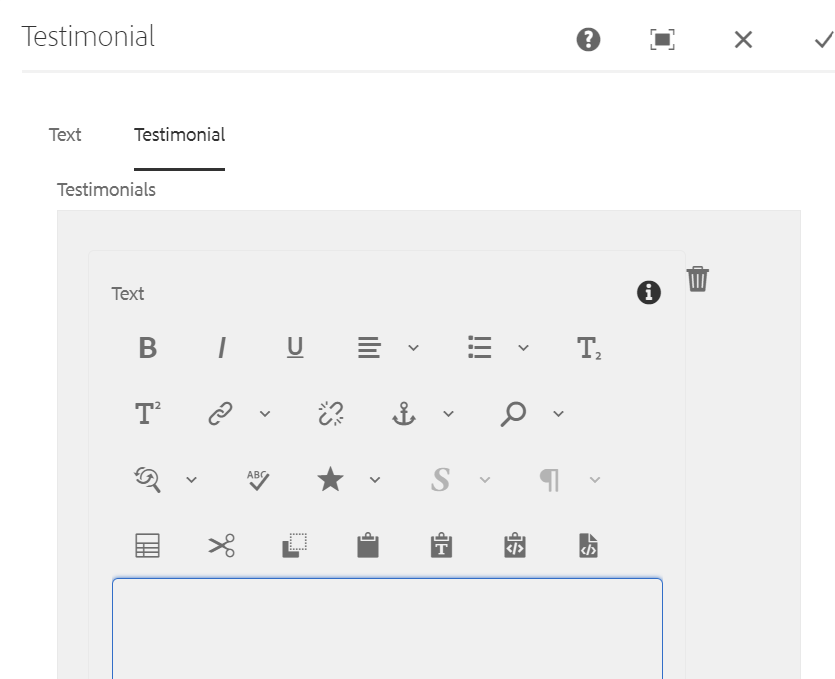The image size is (835, 679).
Task: Cut selection with the scissors icon
Action: 221,545
